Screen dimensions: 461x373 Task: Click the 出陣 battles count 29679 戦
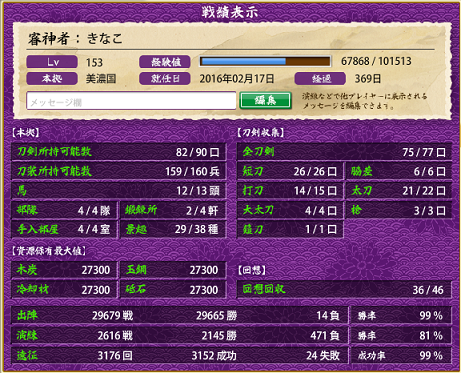tap(112, 315)
